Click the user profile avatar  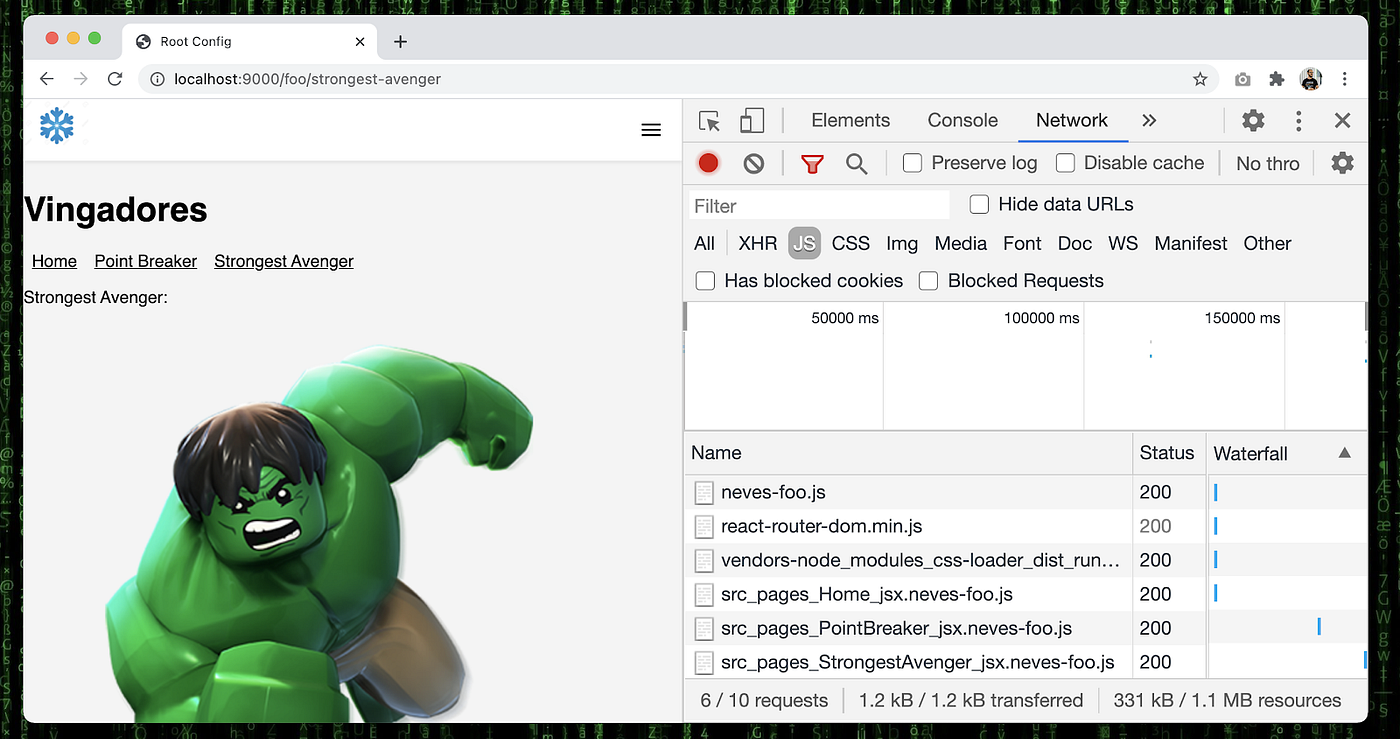point(1311,79)
